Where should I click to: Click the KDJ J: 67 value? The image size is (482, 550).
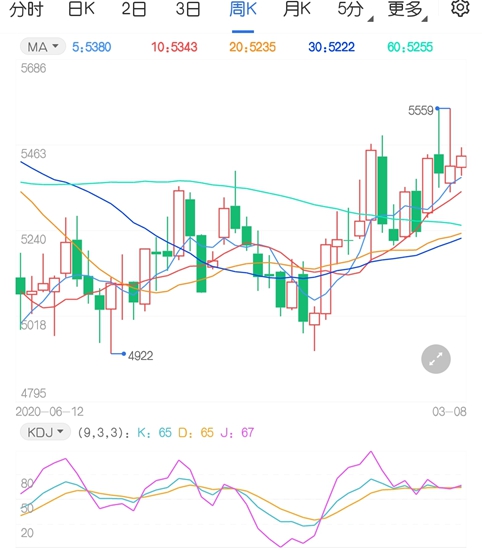pyautogui.click(x=237, y=432)
